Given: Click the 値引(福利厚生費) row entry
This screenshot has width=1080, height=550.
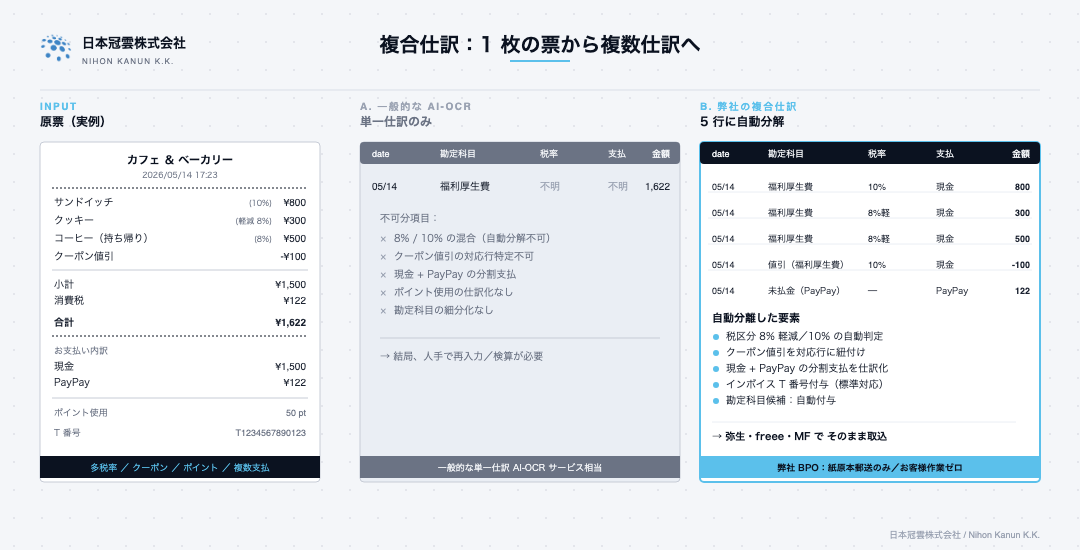Looking at the screenshot, I should coord(806,264).
